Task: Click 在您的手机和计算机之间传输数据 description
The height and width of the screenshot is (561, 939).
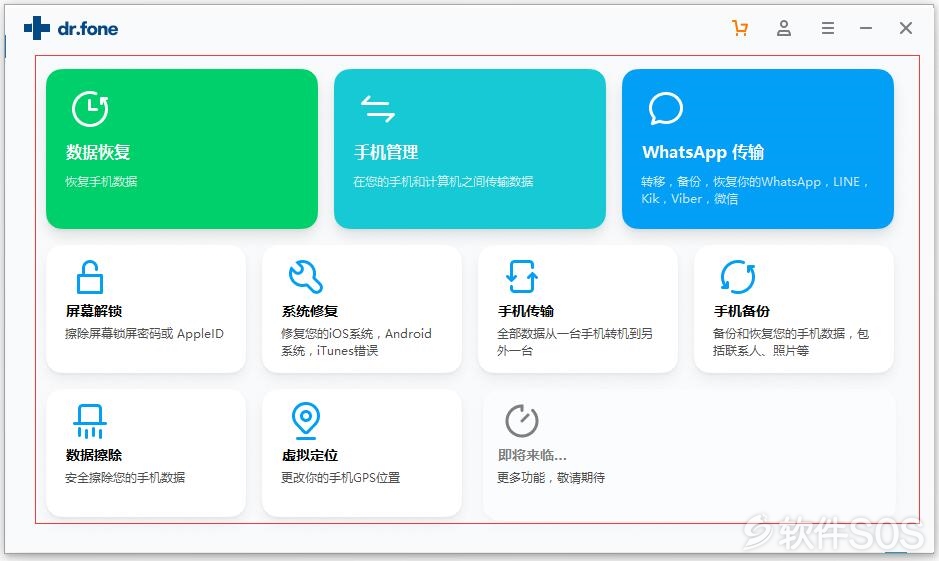Action: point(443,181)
